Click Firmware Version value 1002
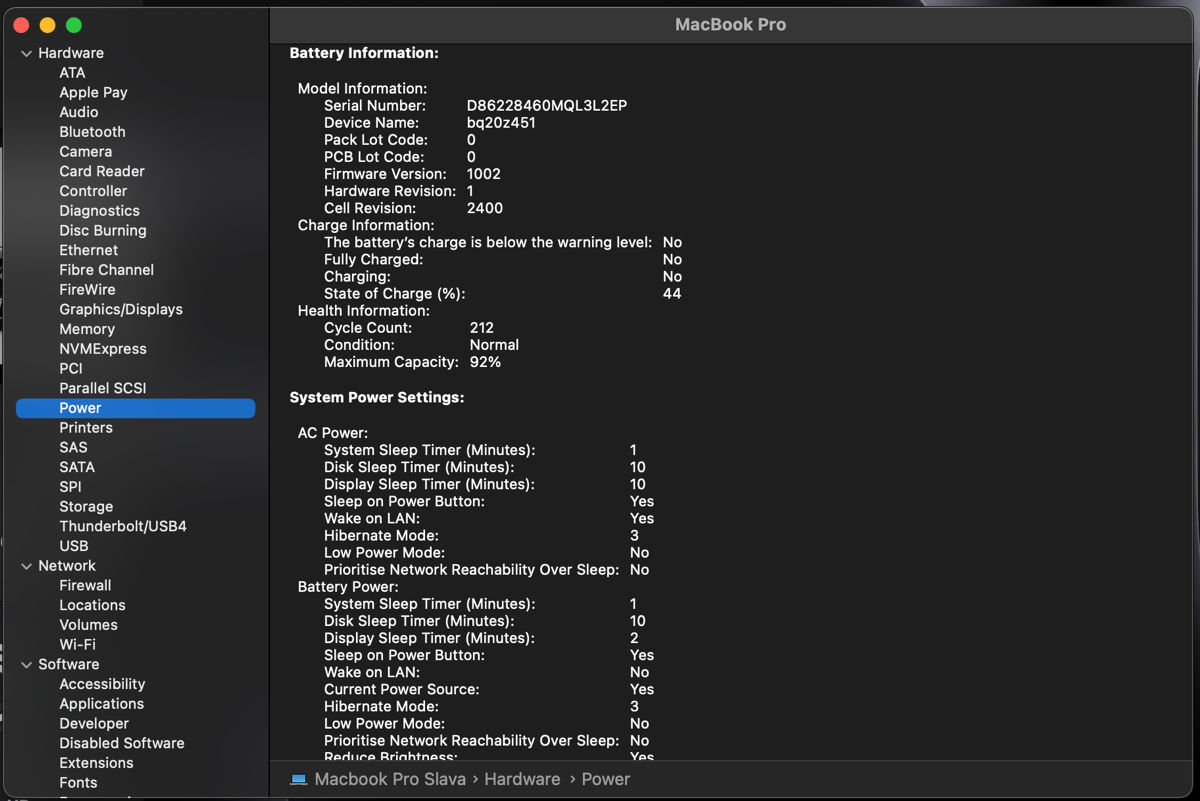The image size is (1200, 801). click(484, 173)
